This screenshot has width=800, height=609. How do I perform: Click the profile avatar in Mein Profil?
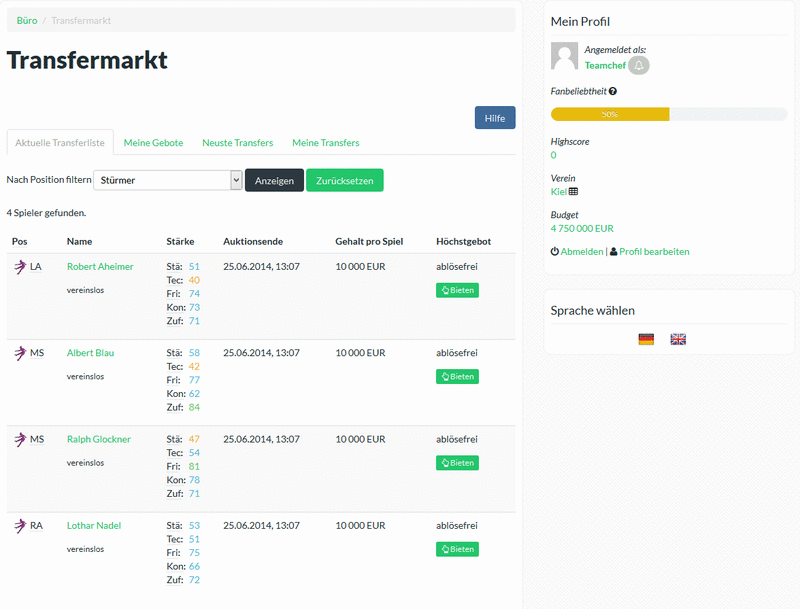[564, 55]
